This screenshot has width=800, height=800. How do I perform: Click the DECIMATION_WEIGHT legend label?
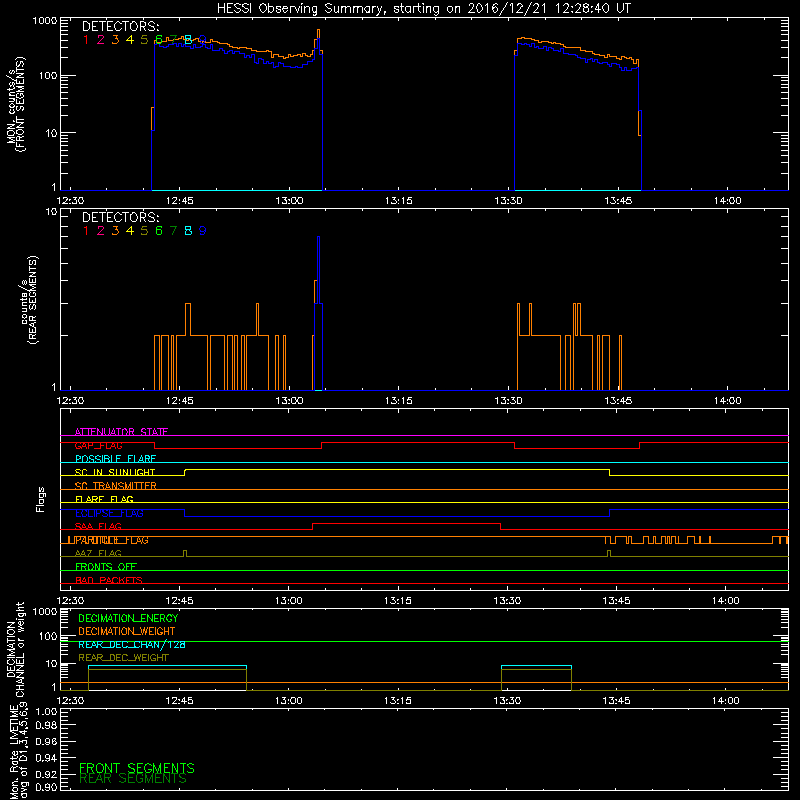point(127,632)
